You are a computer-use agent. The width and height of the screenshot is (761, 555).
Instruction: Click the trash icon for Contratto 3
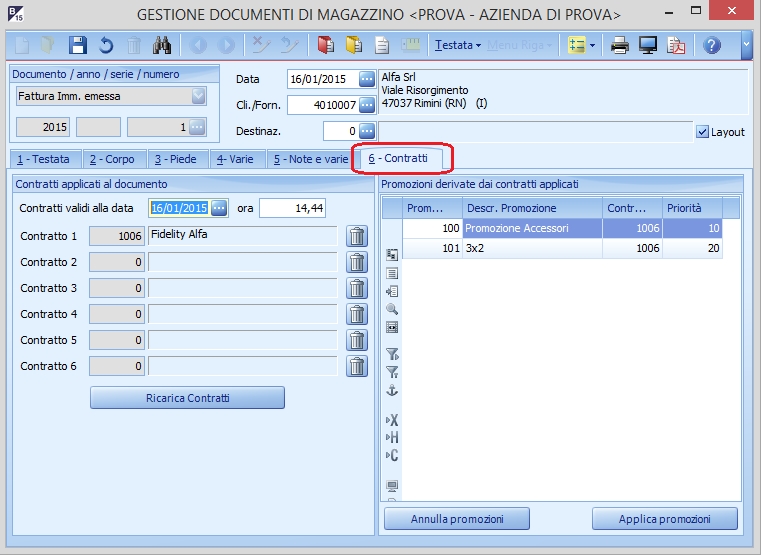pyautogui.click(x=357, y=288)
